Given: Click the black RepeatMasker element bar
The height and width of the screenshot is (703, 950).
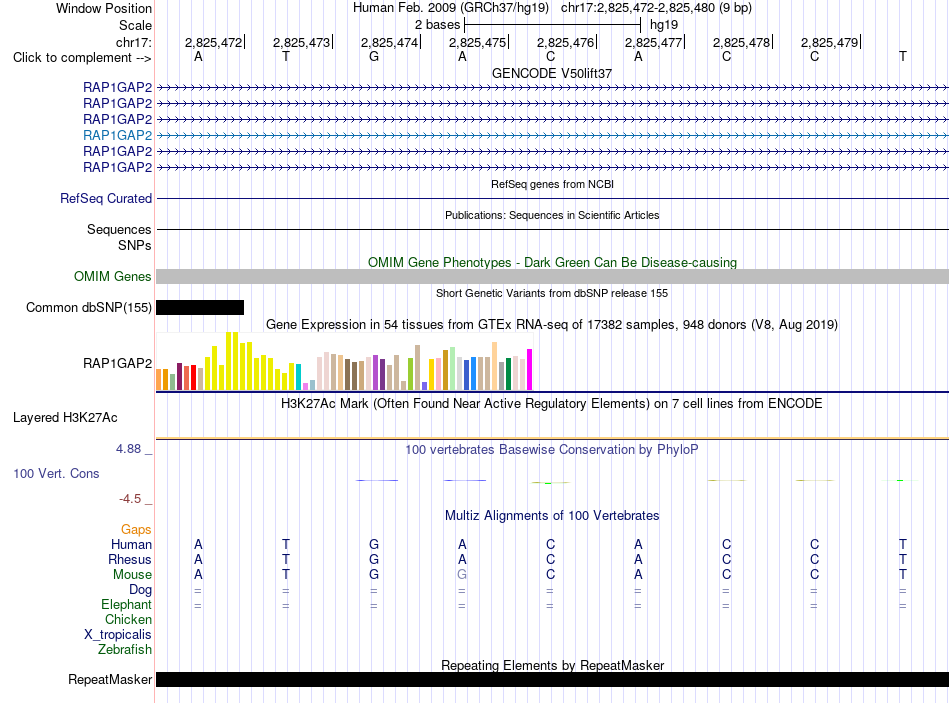Looking at the screenshot, I should click(x=552, y=679).
